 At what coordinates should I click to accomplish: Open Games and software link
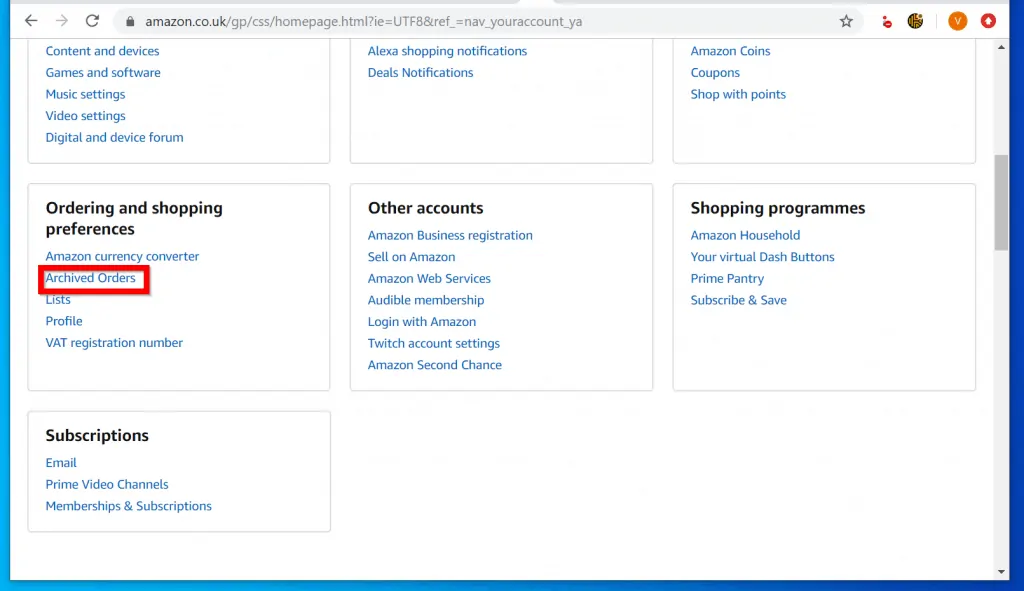coord(103,72)
